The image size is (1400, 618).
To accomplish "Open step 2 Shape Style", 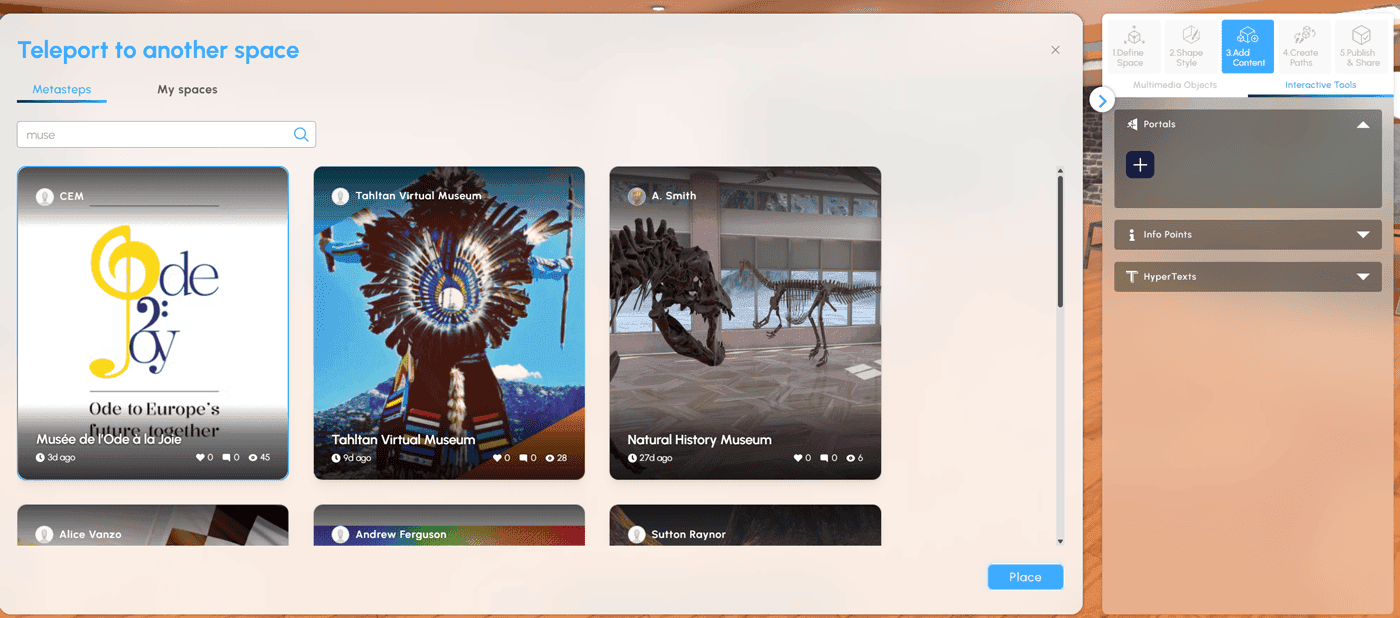I will (x=1190, y=47).
